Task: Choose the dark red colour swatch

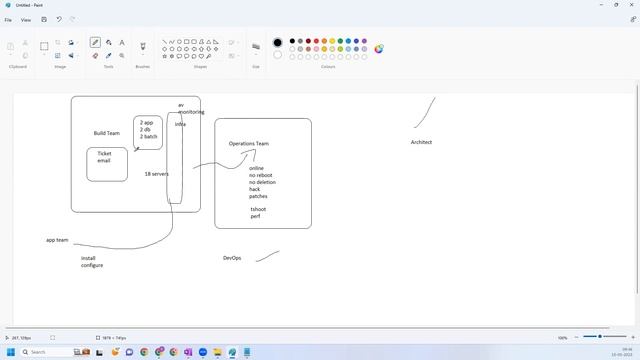Action: click(x=308, y=41)
